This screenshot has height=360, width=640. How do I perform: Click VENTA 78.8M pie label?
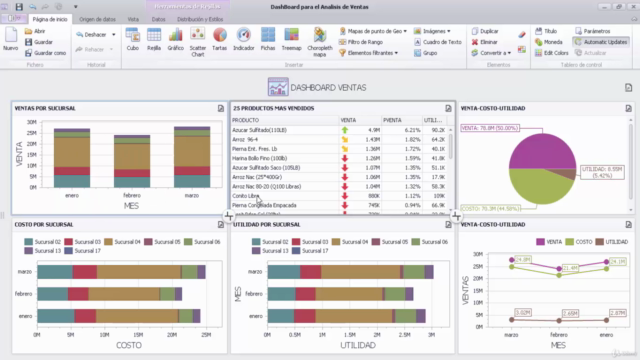(x=490, y=128)
